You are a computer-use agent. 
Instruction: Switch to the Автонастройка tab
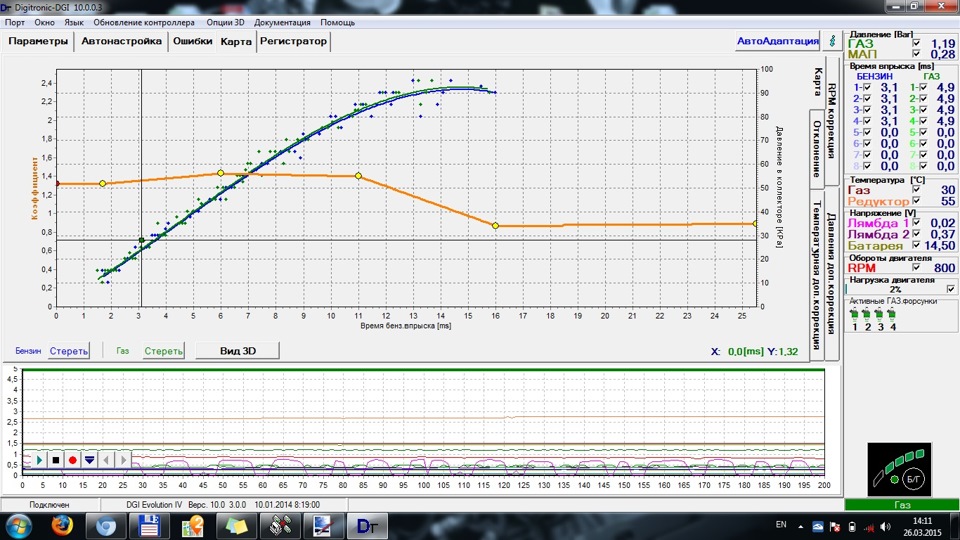point(121,42)
